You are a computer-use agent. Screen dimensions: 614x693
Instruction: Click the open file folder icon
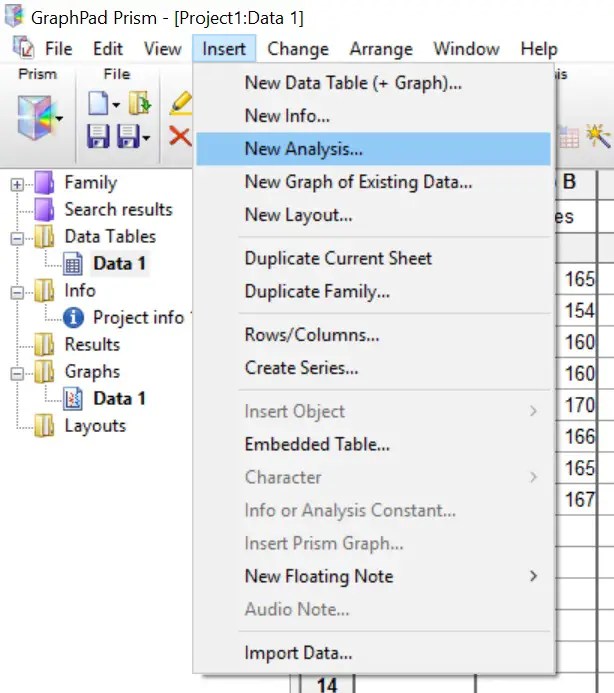pos(140,103)
